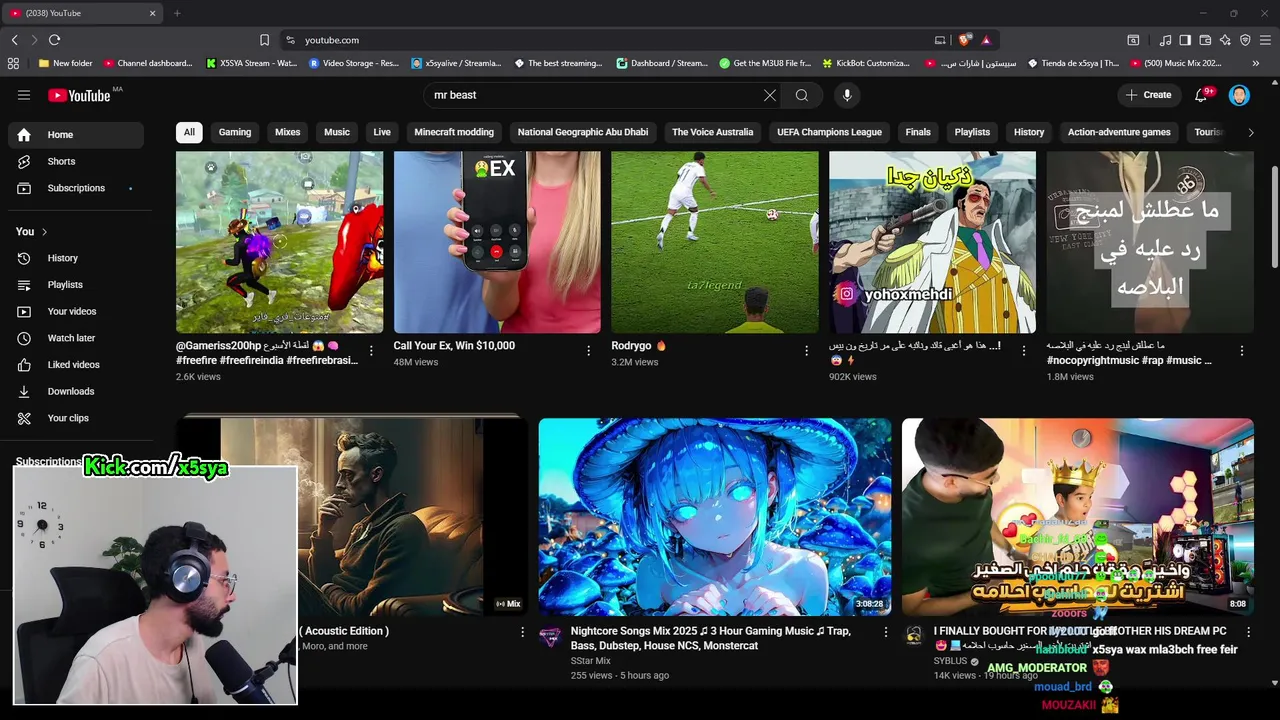Open options for 'I FINALLY BOUGHT' video
Screen dimensions: 1280x720
point(1248,632)
